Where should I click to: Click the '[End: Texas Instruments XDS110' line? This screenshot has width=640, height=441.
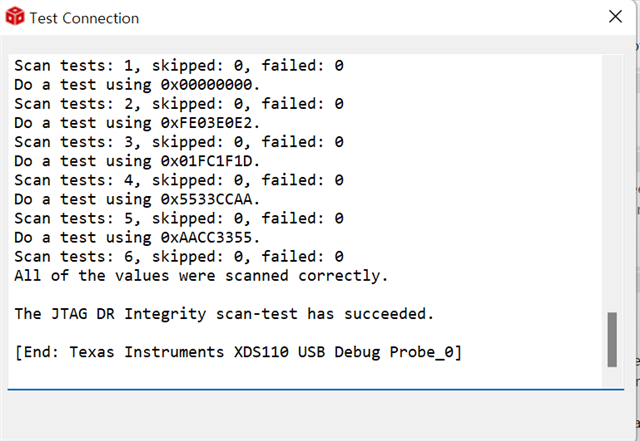pyautogui.click(x=237, y=352)
